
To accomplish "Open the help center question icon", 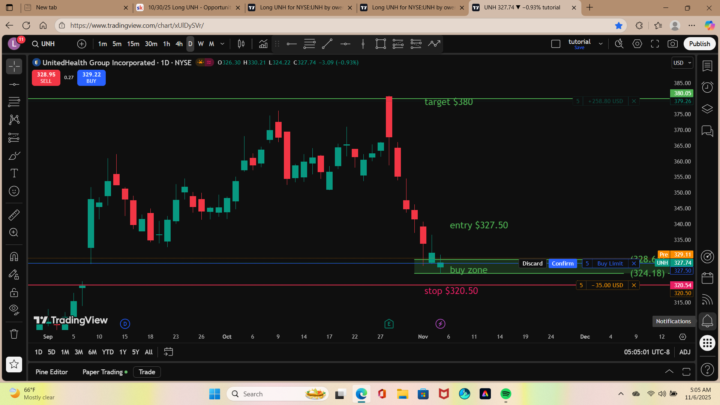I will tap(707, 369).
